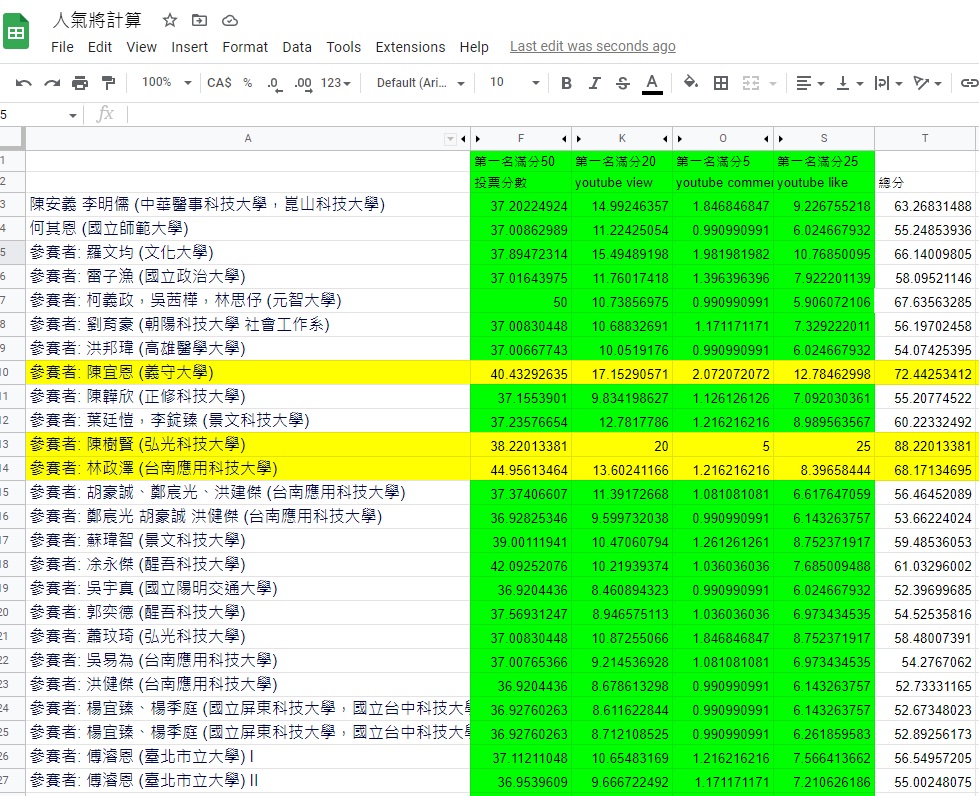
Task: Open column A filter dropdown
Action: pyautogui.click(x=450, y=139)
